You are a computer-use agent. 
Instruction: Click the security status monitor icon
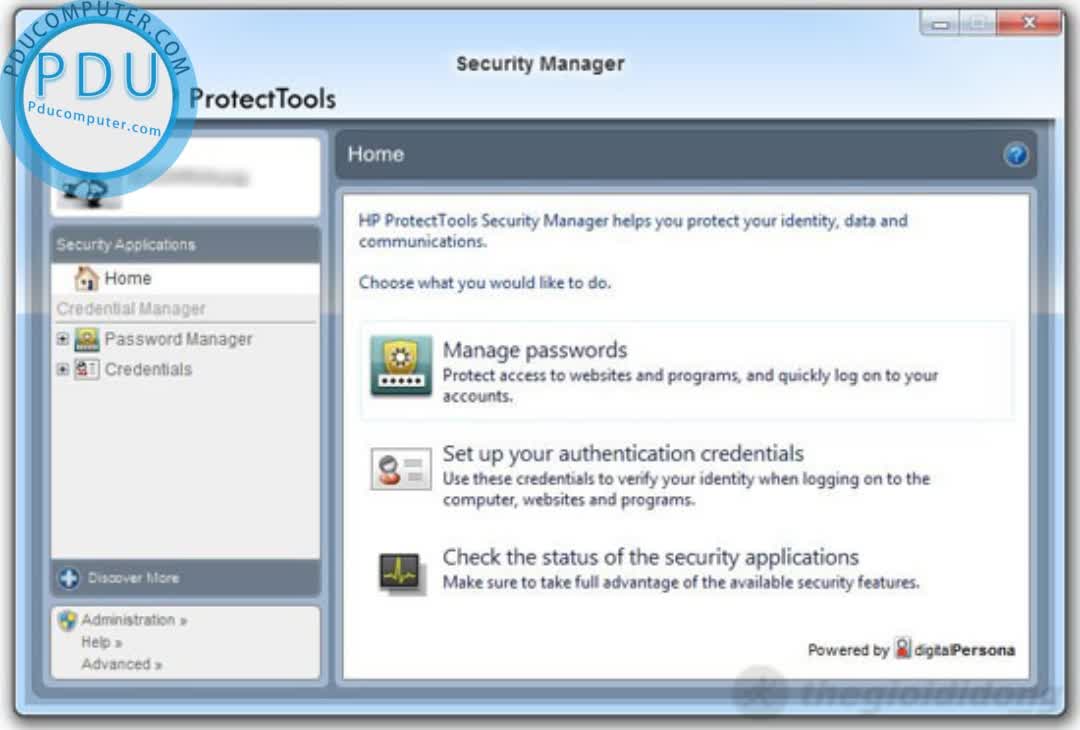(x=401, y=571)
